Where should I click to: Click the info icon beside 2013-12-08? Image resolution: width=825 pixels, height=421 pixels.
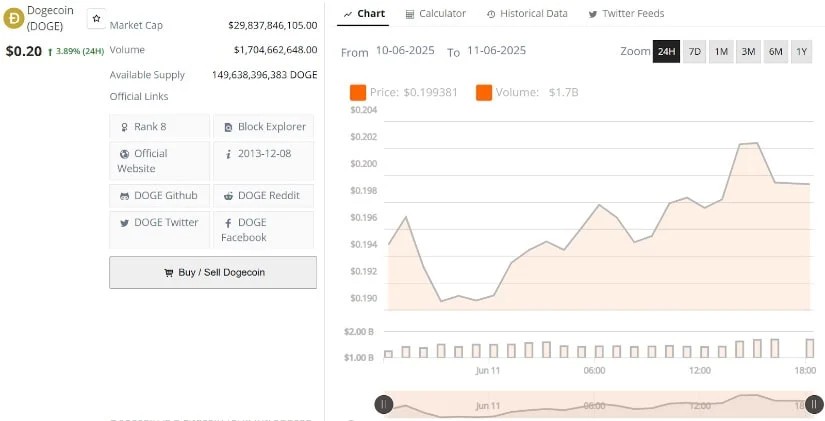click(x=228, y=154)
